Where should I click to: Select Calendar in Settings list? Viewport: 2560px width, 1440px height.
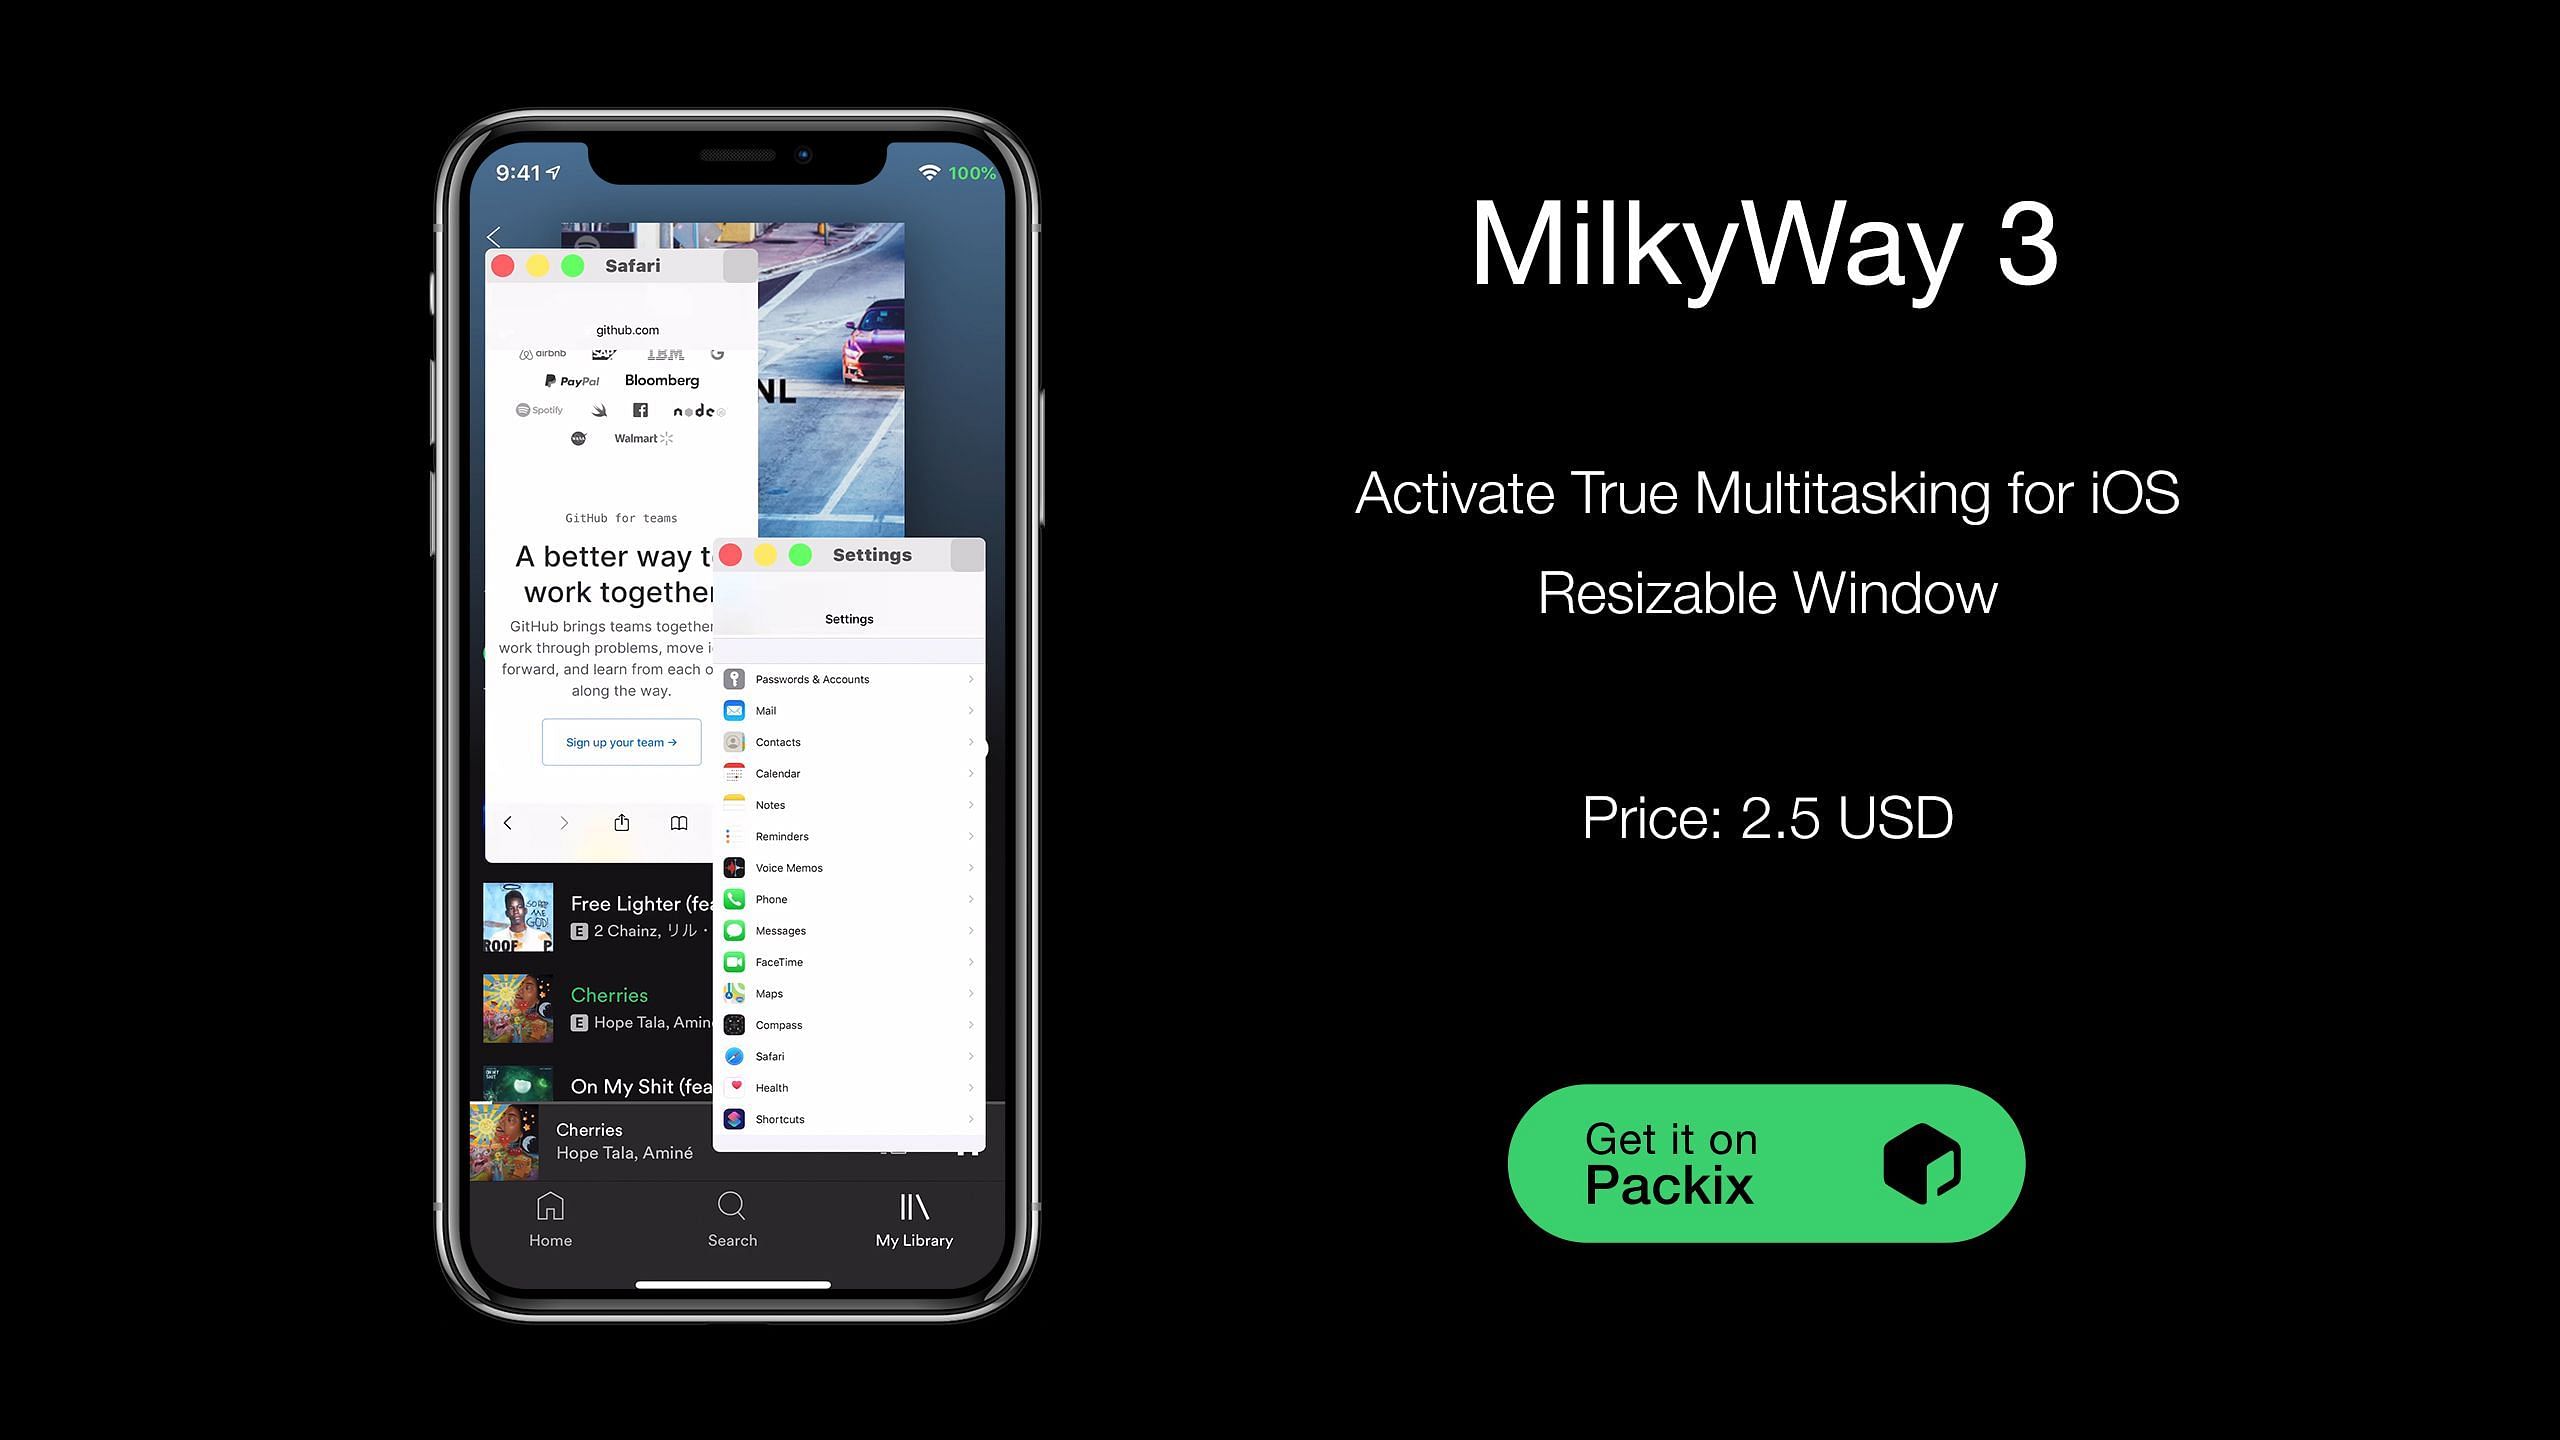click(849, 774)
